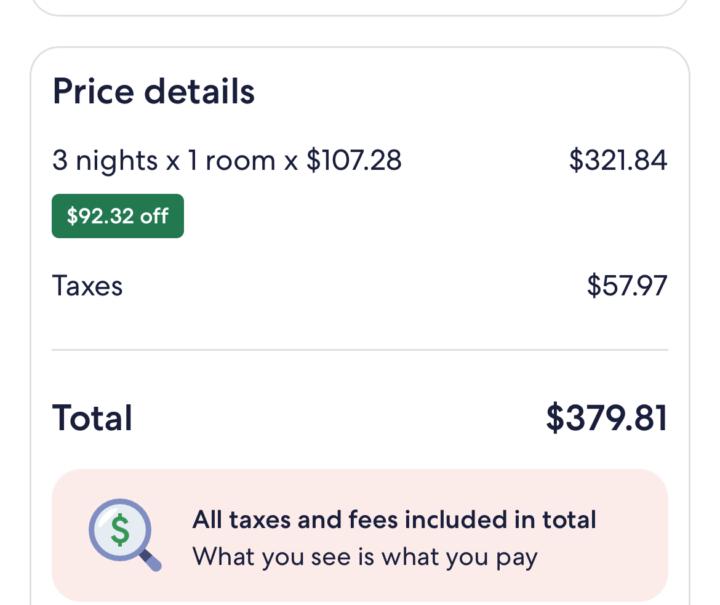This screenshot has height=605, width=720.
Task: Click the word off in discount badge
Action: coord(154,216)
